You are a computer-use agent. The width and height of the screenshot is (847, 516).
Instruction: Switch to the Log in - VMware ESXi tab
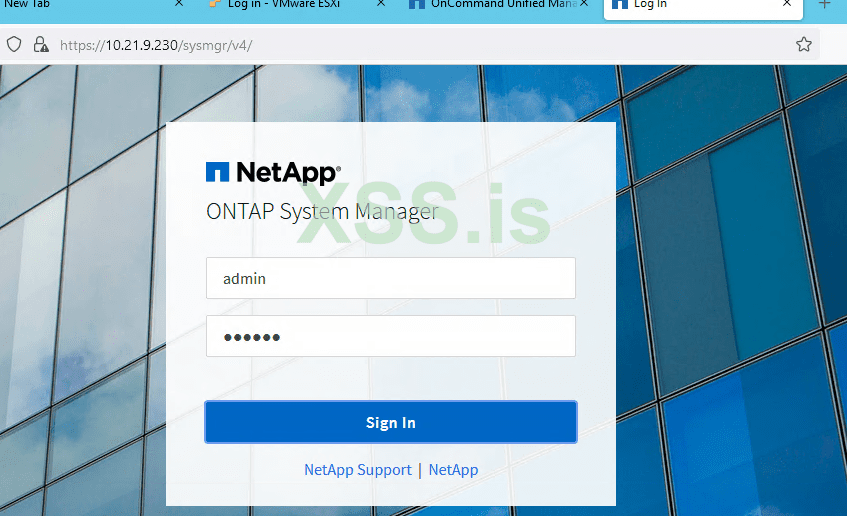coord(284,4)
